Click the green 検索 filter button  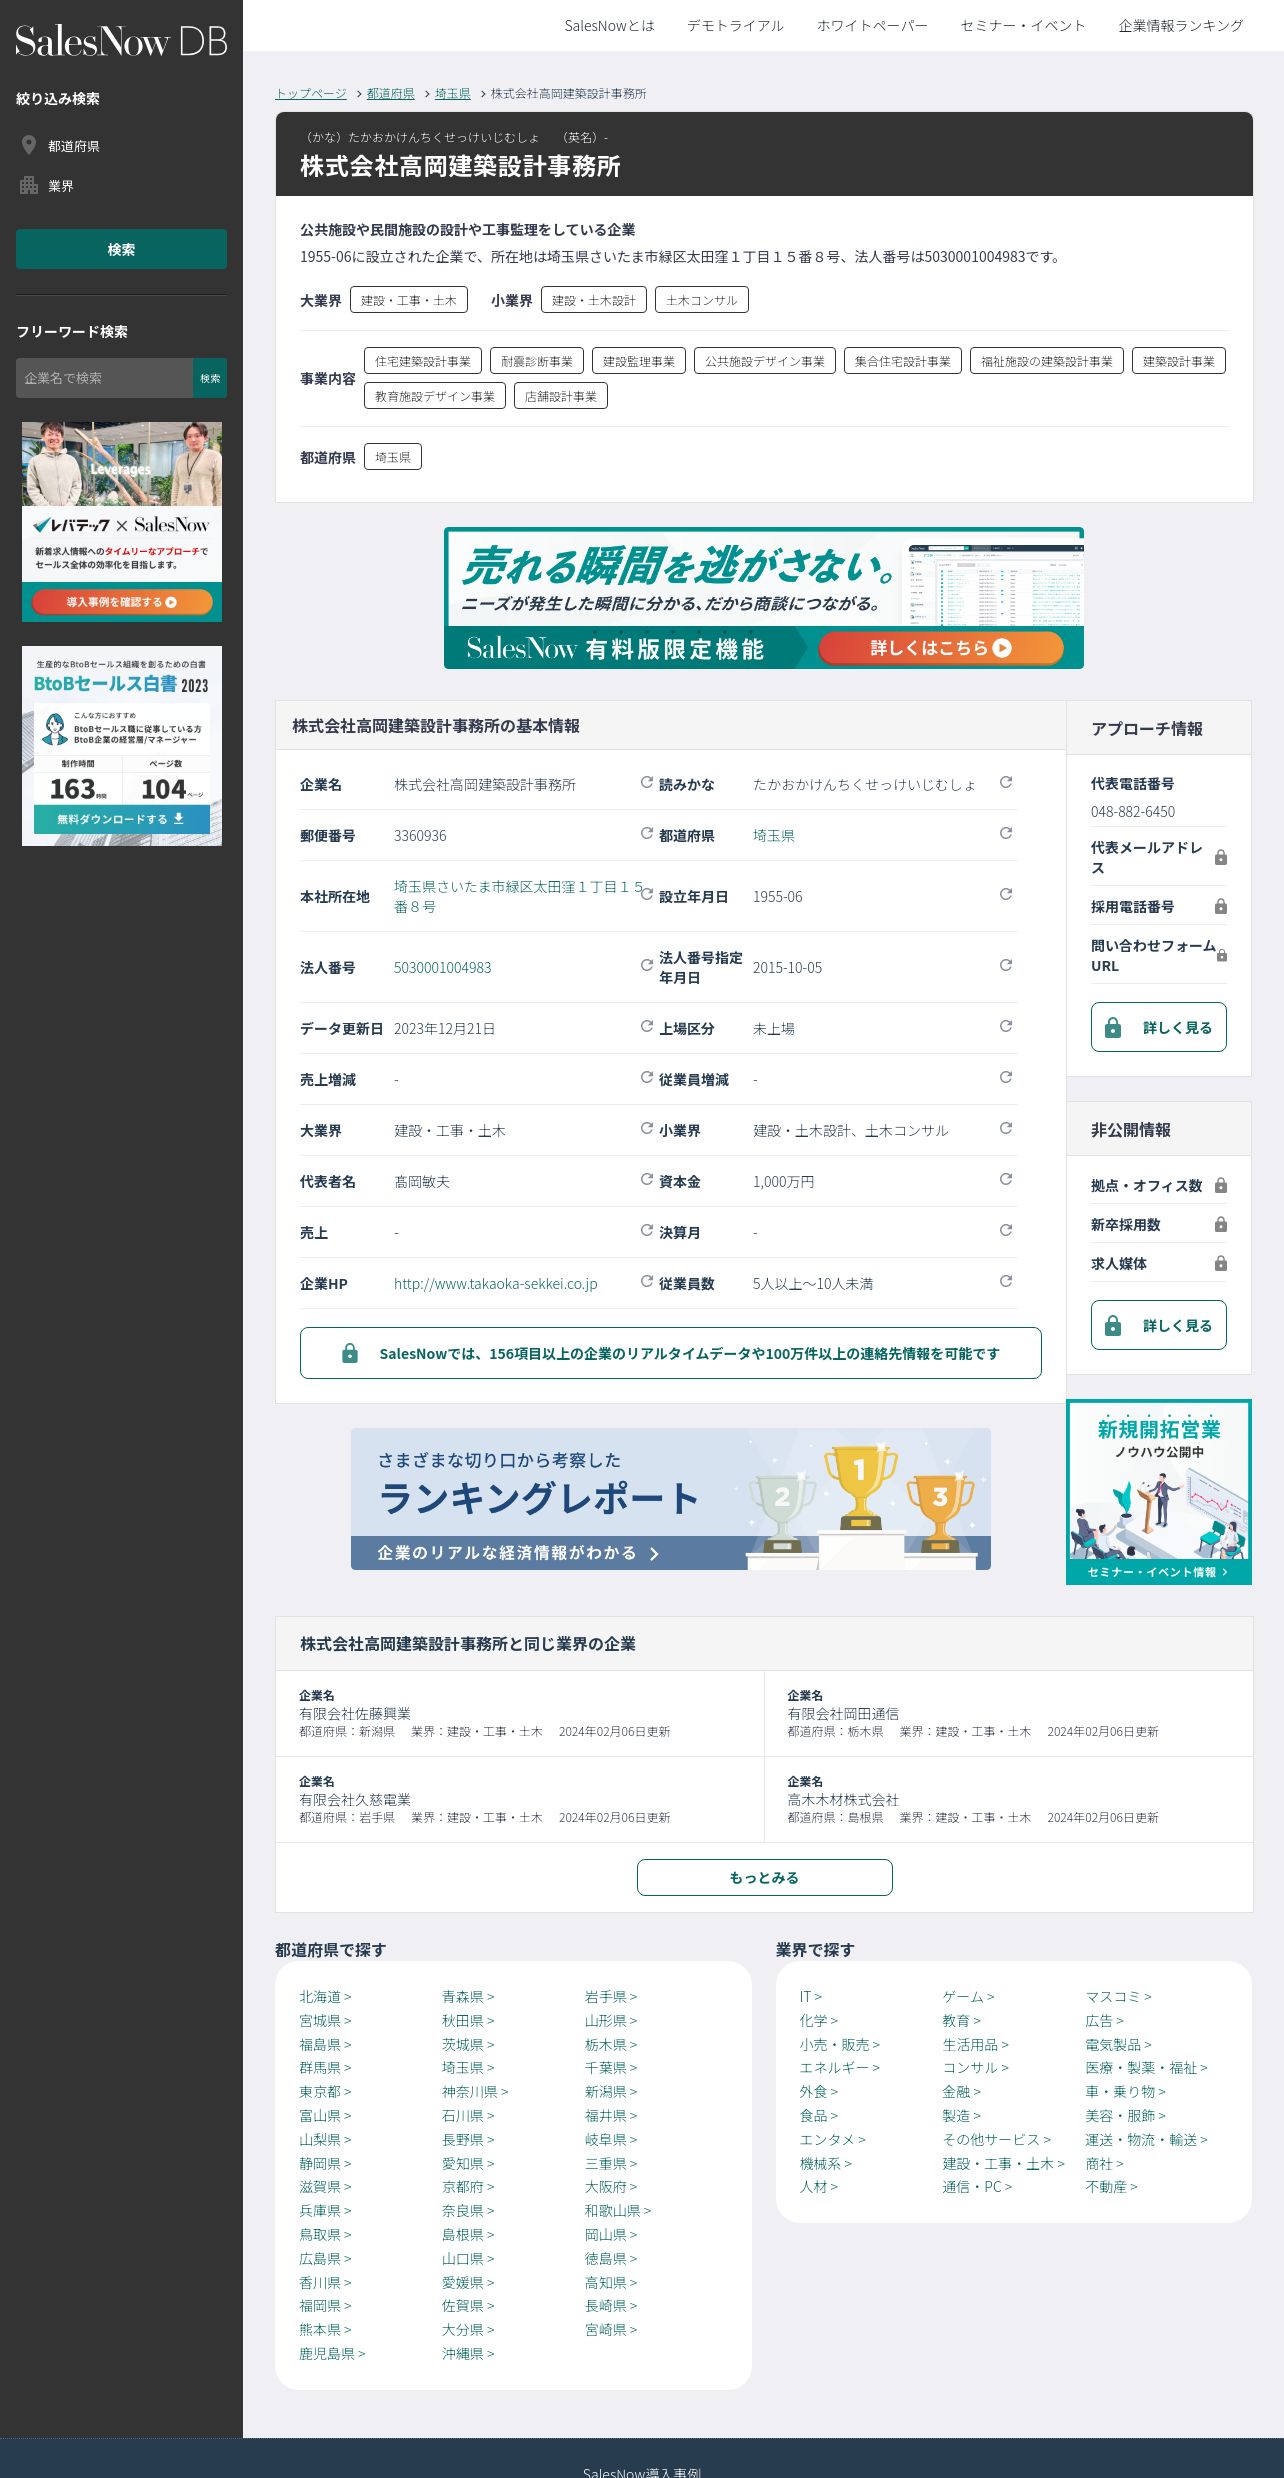[x=121, y=249]
